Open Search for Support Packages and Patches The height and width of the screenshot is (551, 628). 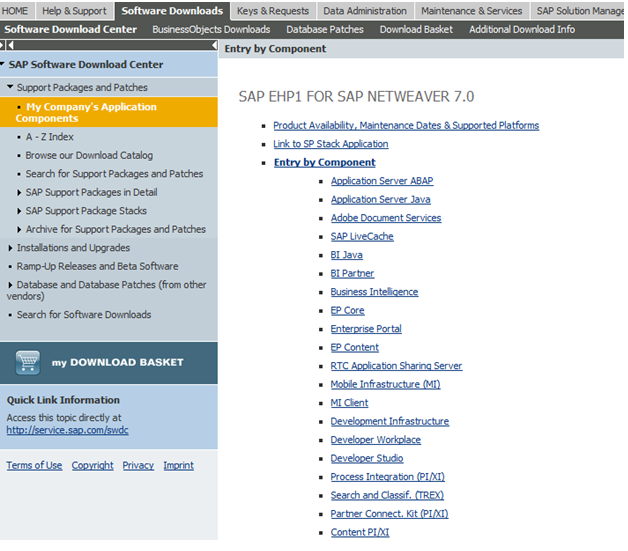pos(114,174)
